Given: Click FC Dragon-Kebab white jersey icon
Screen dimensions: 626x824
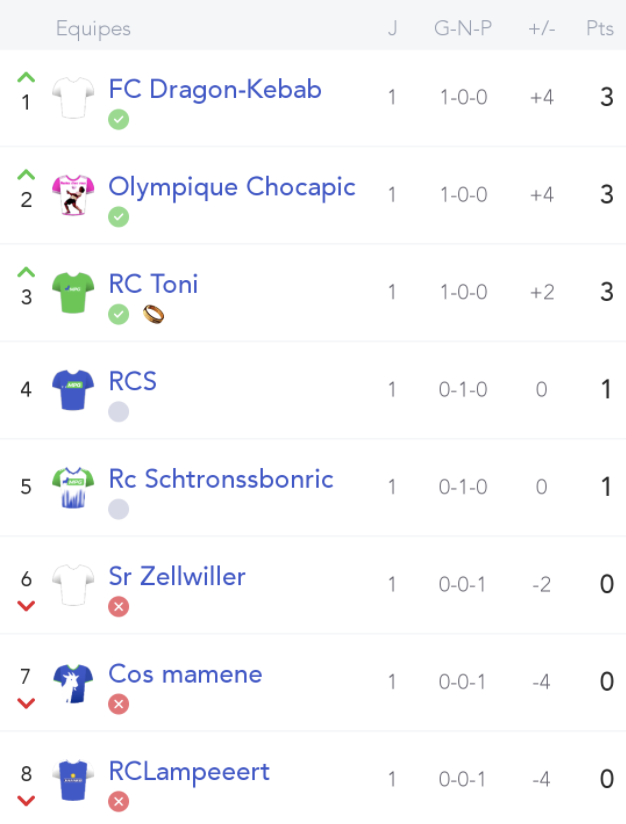Looking at the screenshot, I should [73, 98].
